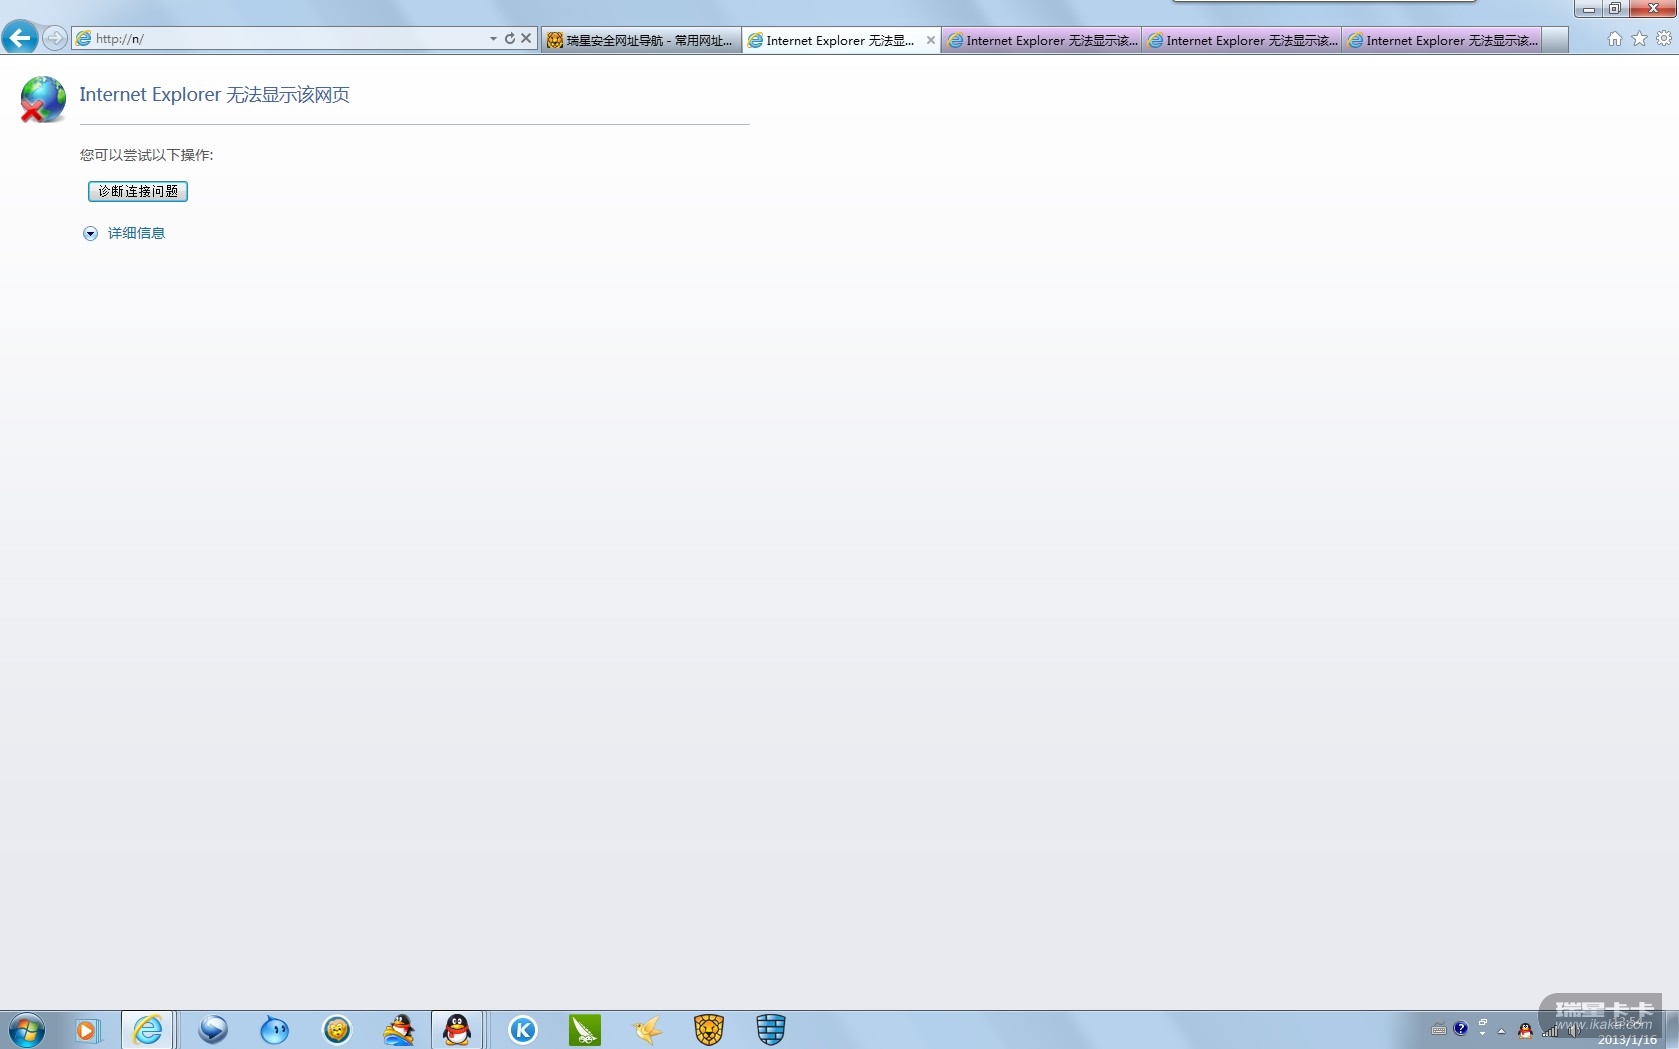Open the language bar options down arrow
Image resolution: width=1679 pixels, height=1049 pixels.
1483,1034
